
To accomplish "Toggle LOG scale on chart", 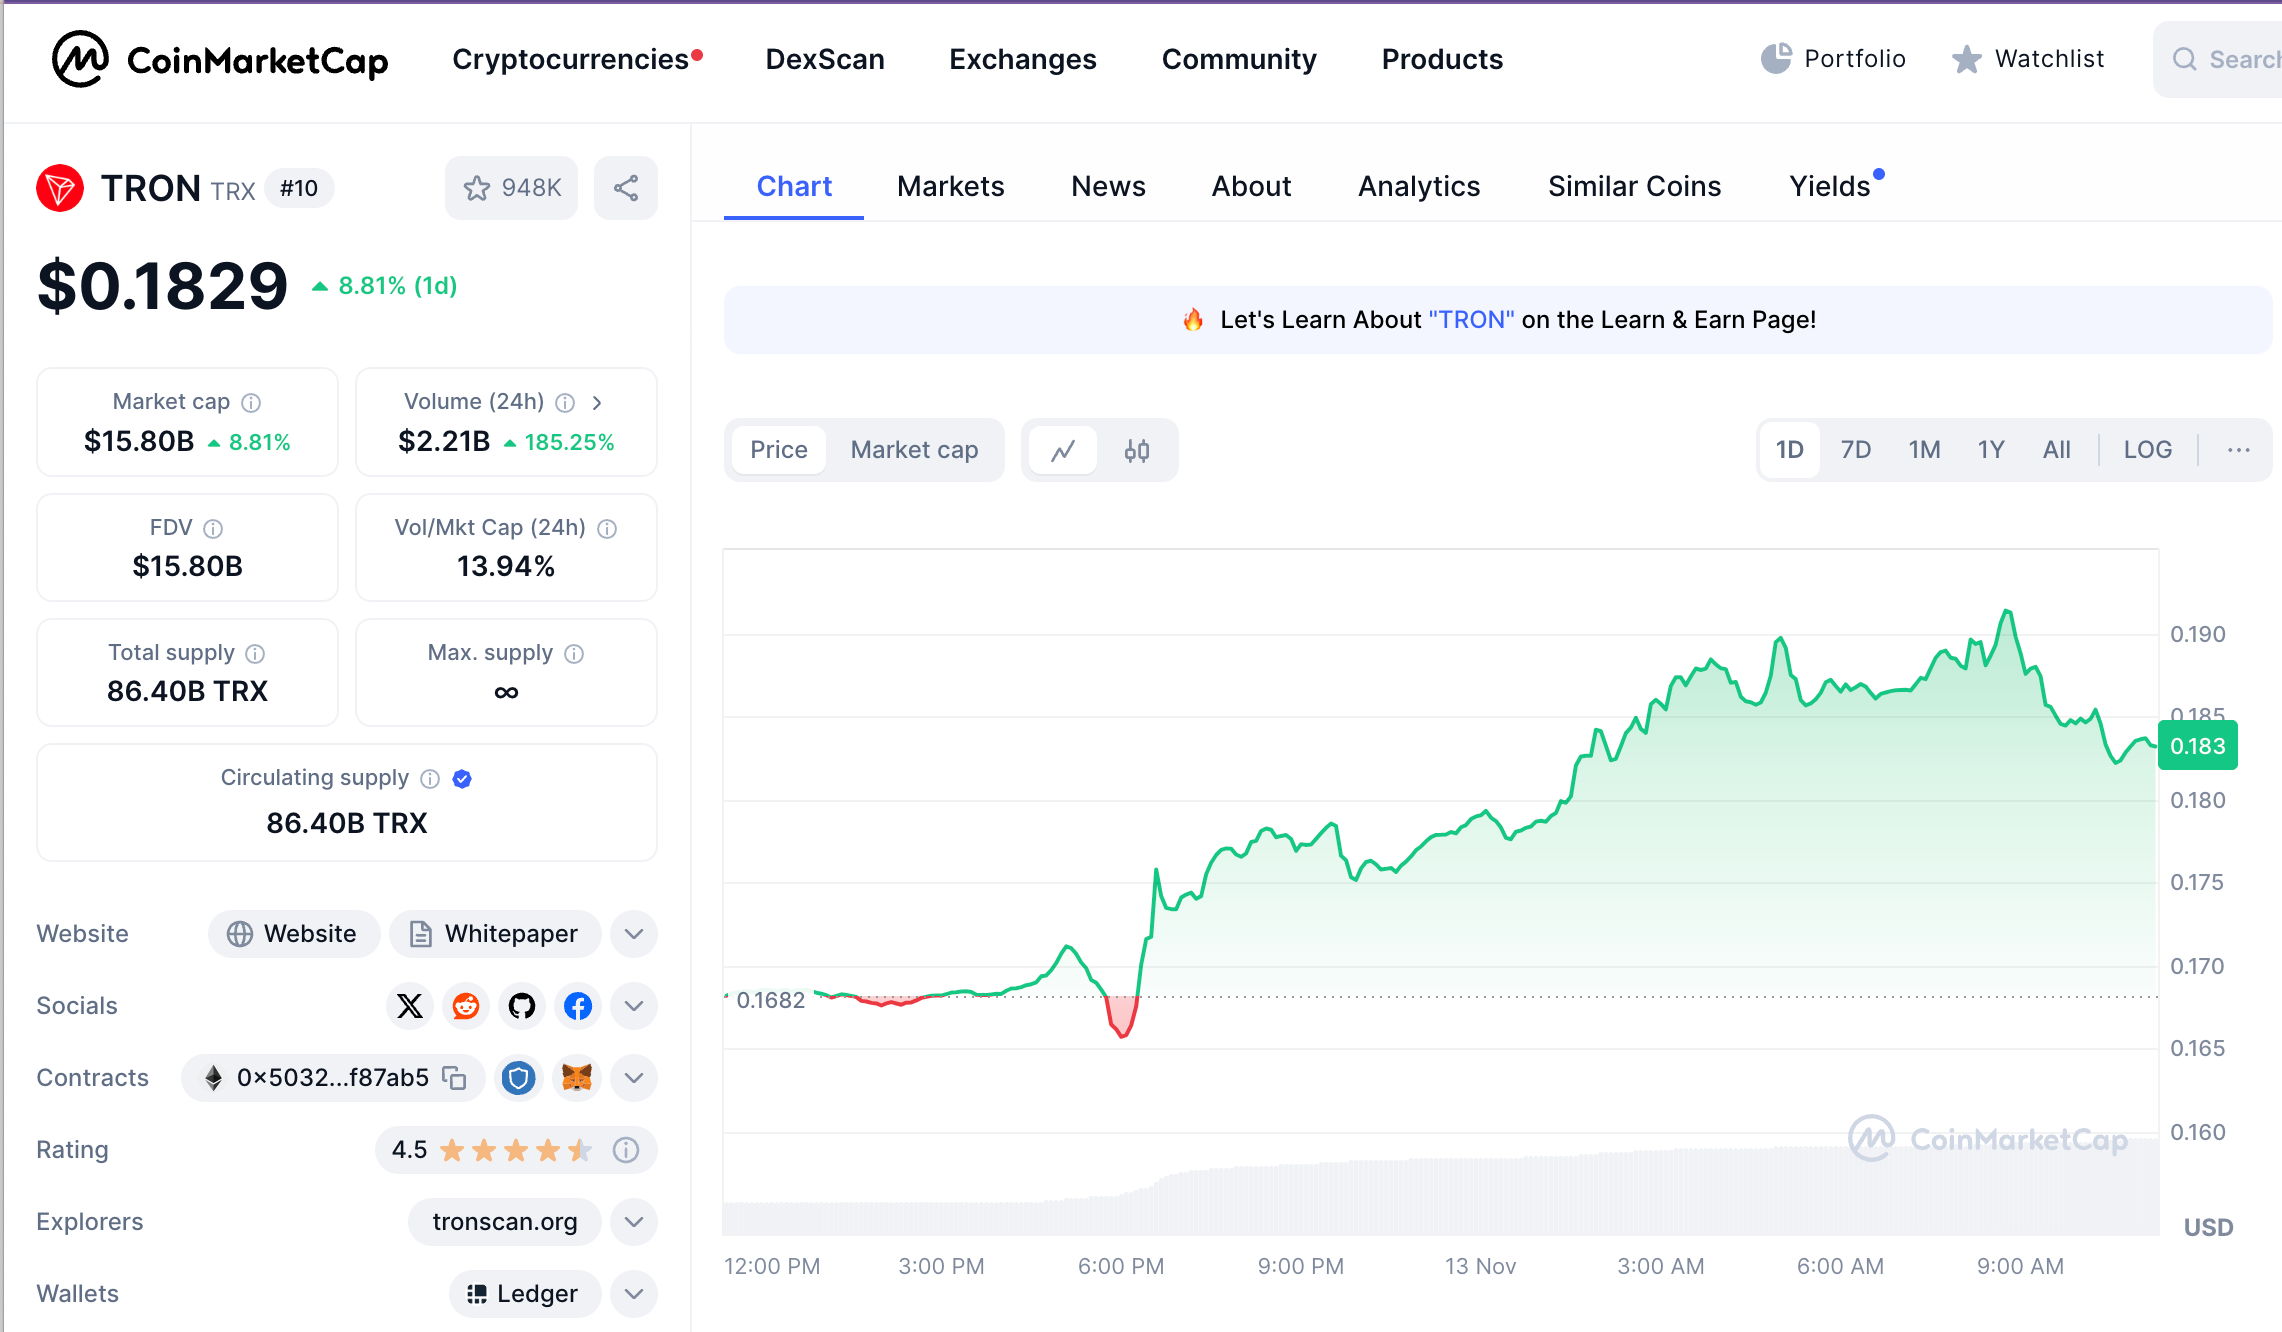I will point(2148,450).
